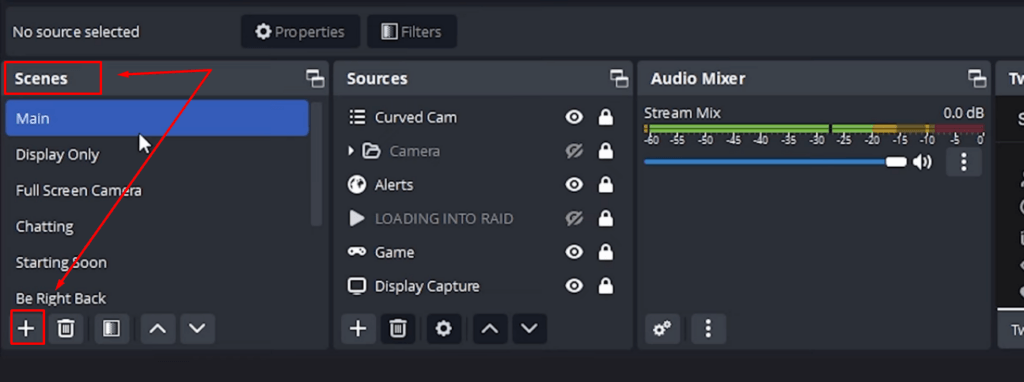Click the Stream Mix level meter
Screen dimensions: 1024x382
[x=814, y=129]
